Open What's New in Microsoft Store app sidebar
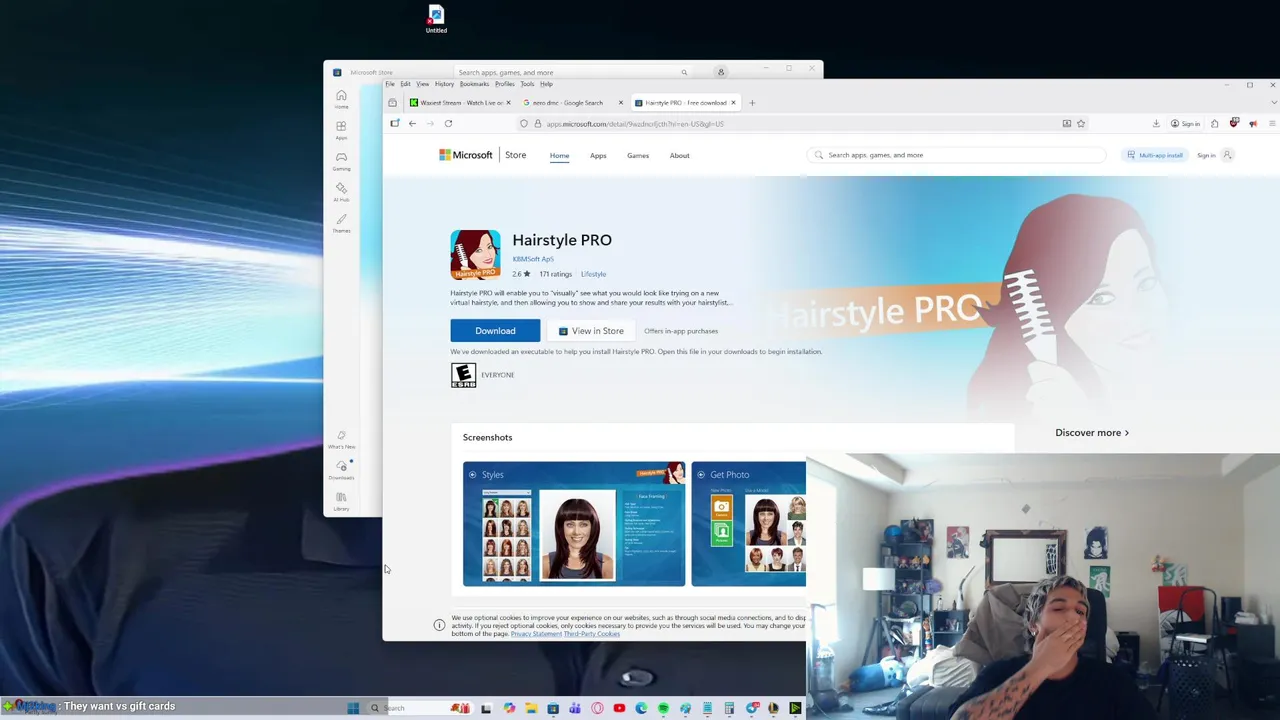 pos(341,440)
